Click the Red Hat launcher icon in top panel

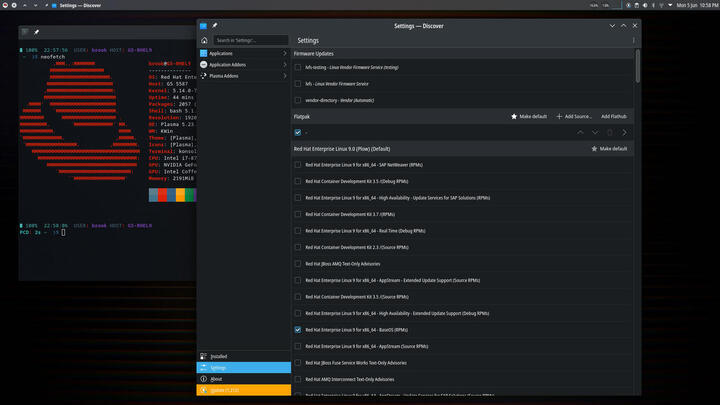coord(5,6)
